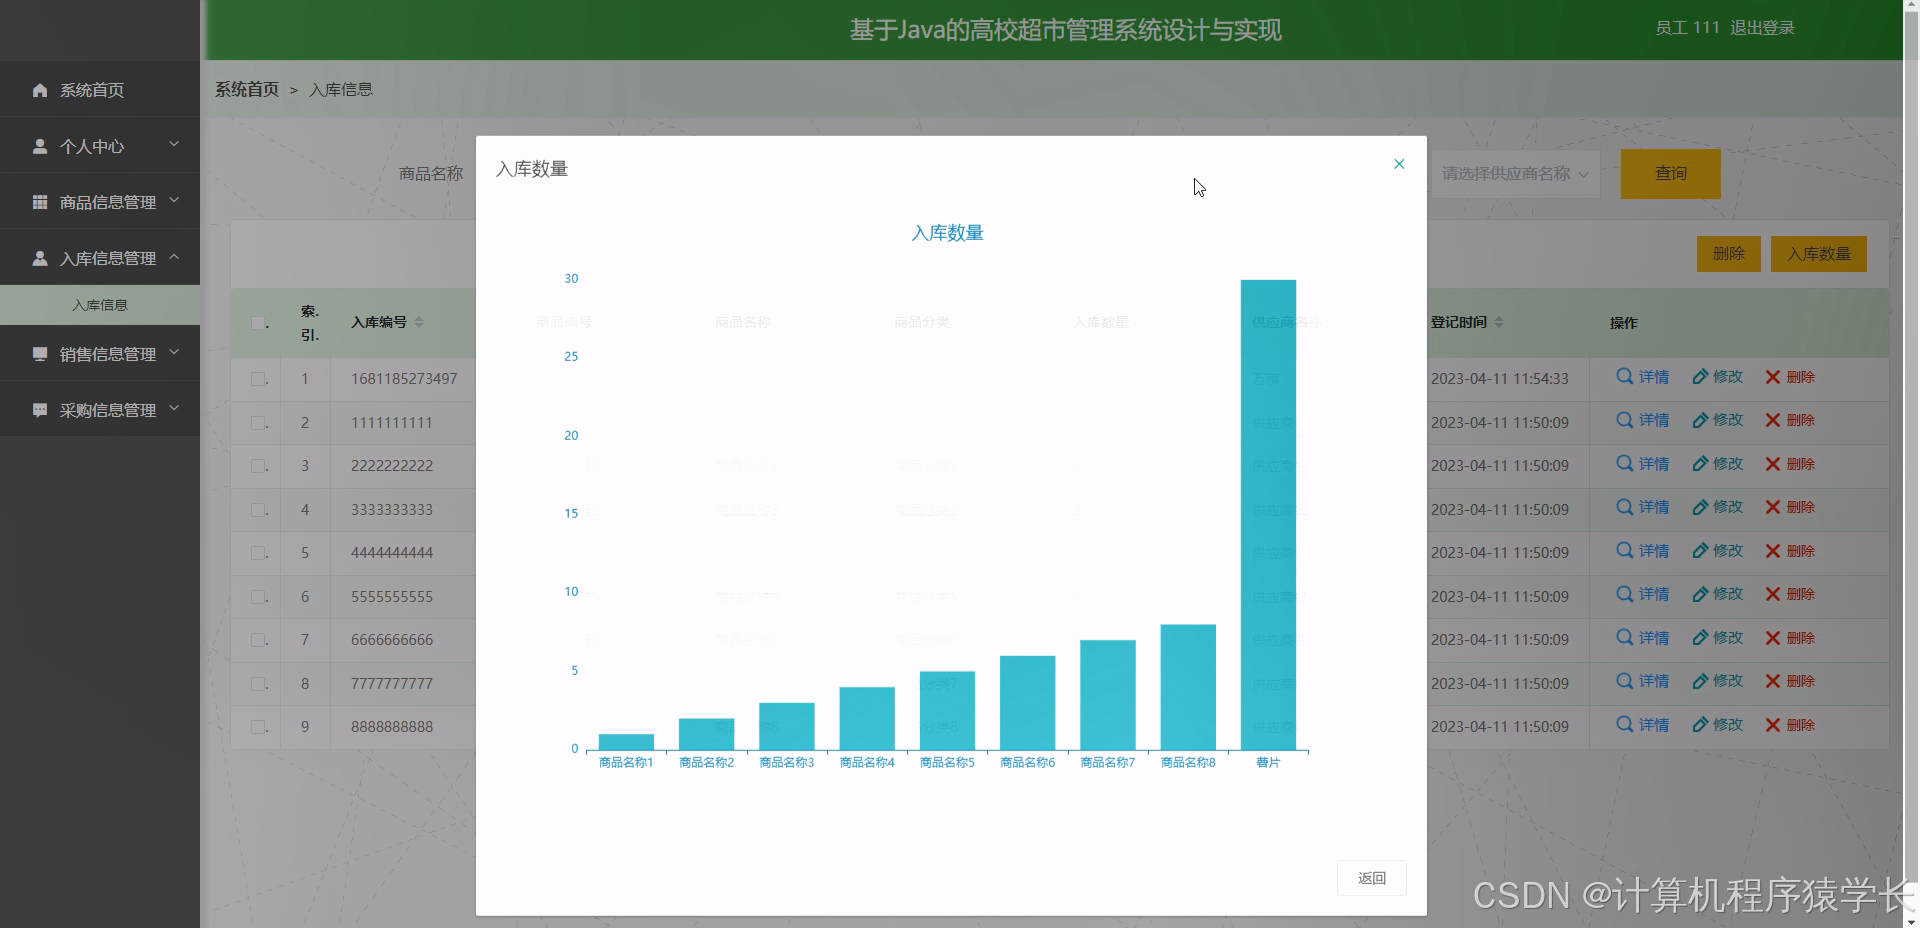Click 退出登录 in the top bar
The height and width of the screenshot is (928, 1920).
[1764, 28]
